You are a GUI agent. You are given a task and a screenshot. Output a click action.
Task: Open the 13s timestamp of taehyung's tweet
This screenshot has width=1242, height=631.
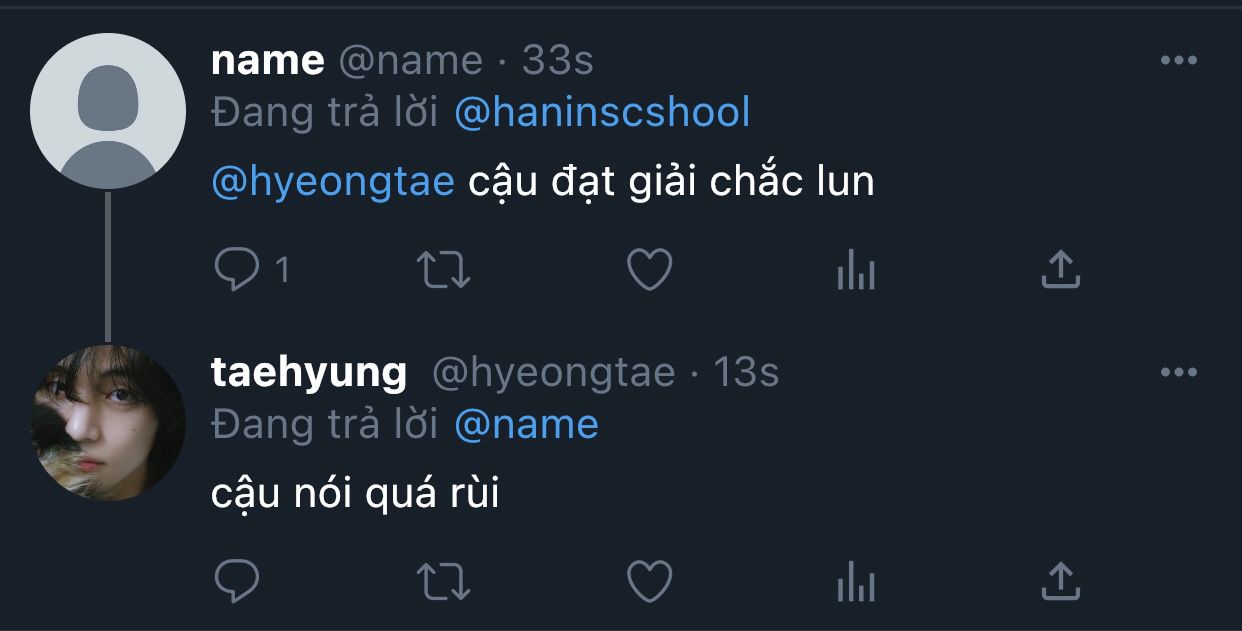[x=746, y=373]
